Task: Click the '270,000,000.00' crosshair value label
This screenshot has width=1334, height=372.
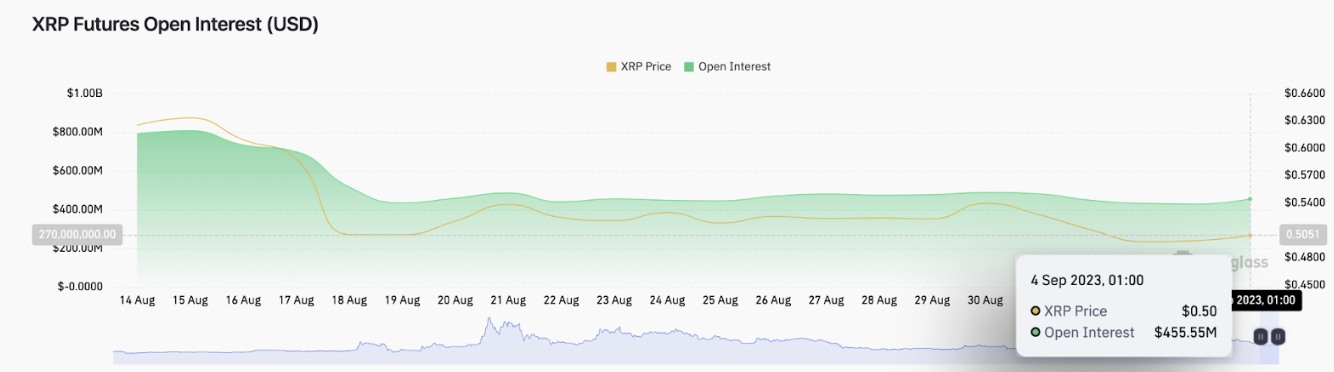Action: 78,235
